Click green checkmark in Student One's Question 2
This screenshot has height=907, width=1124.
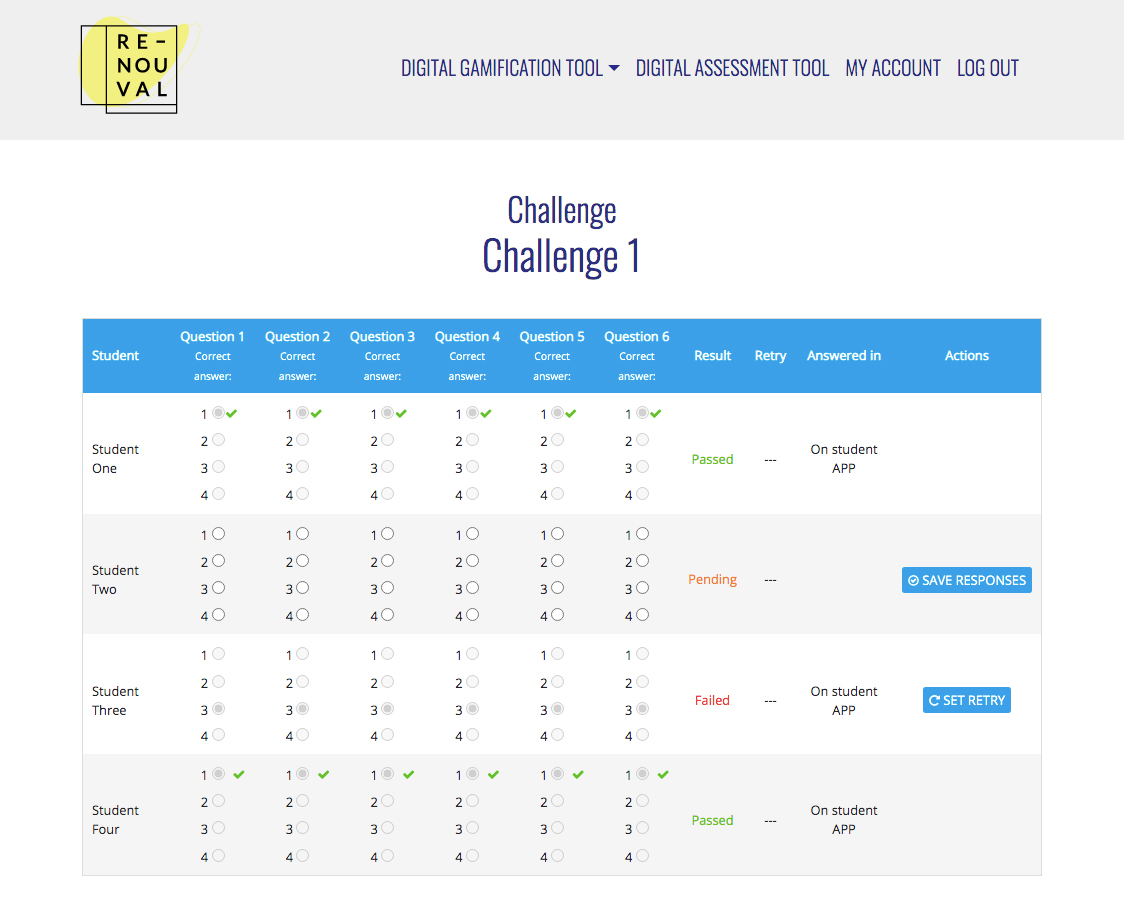pos(316,414)
